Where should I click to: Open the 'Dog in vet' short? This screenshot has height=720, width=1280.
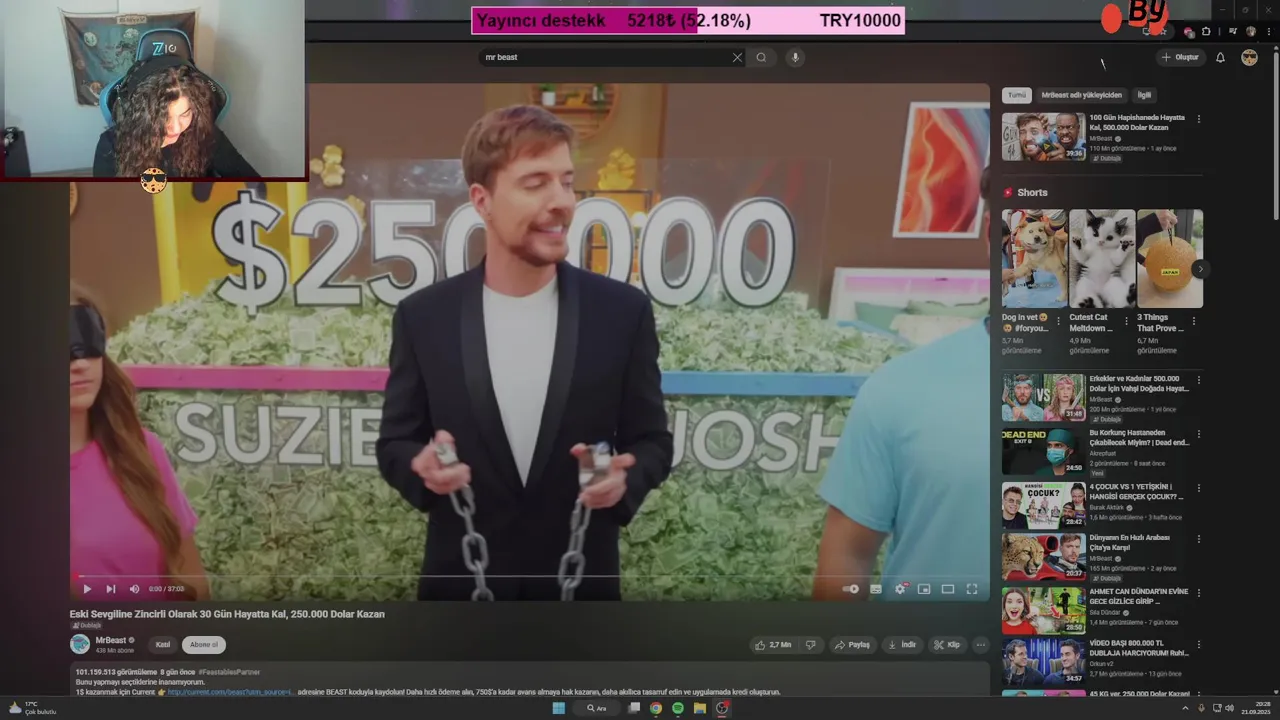pyautogui.click(x=1034, y=258)
